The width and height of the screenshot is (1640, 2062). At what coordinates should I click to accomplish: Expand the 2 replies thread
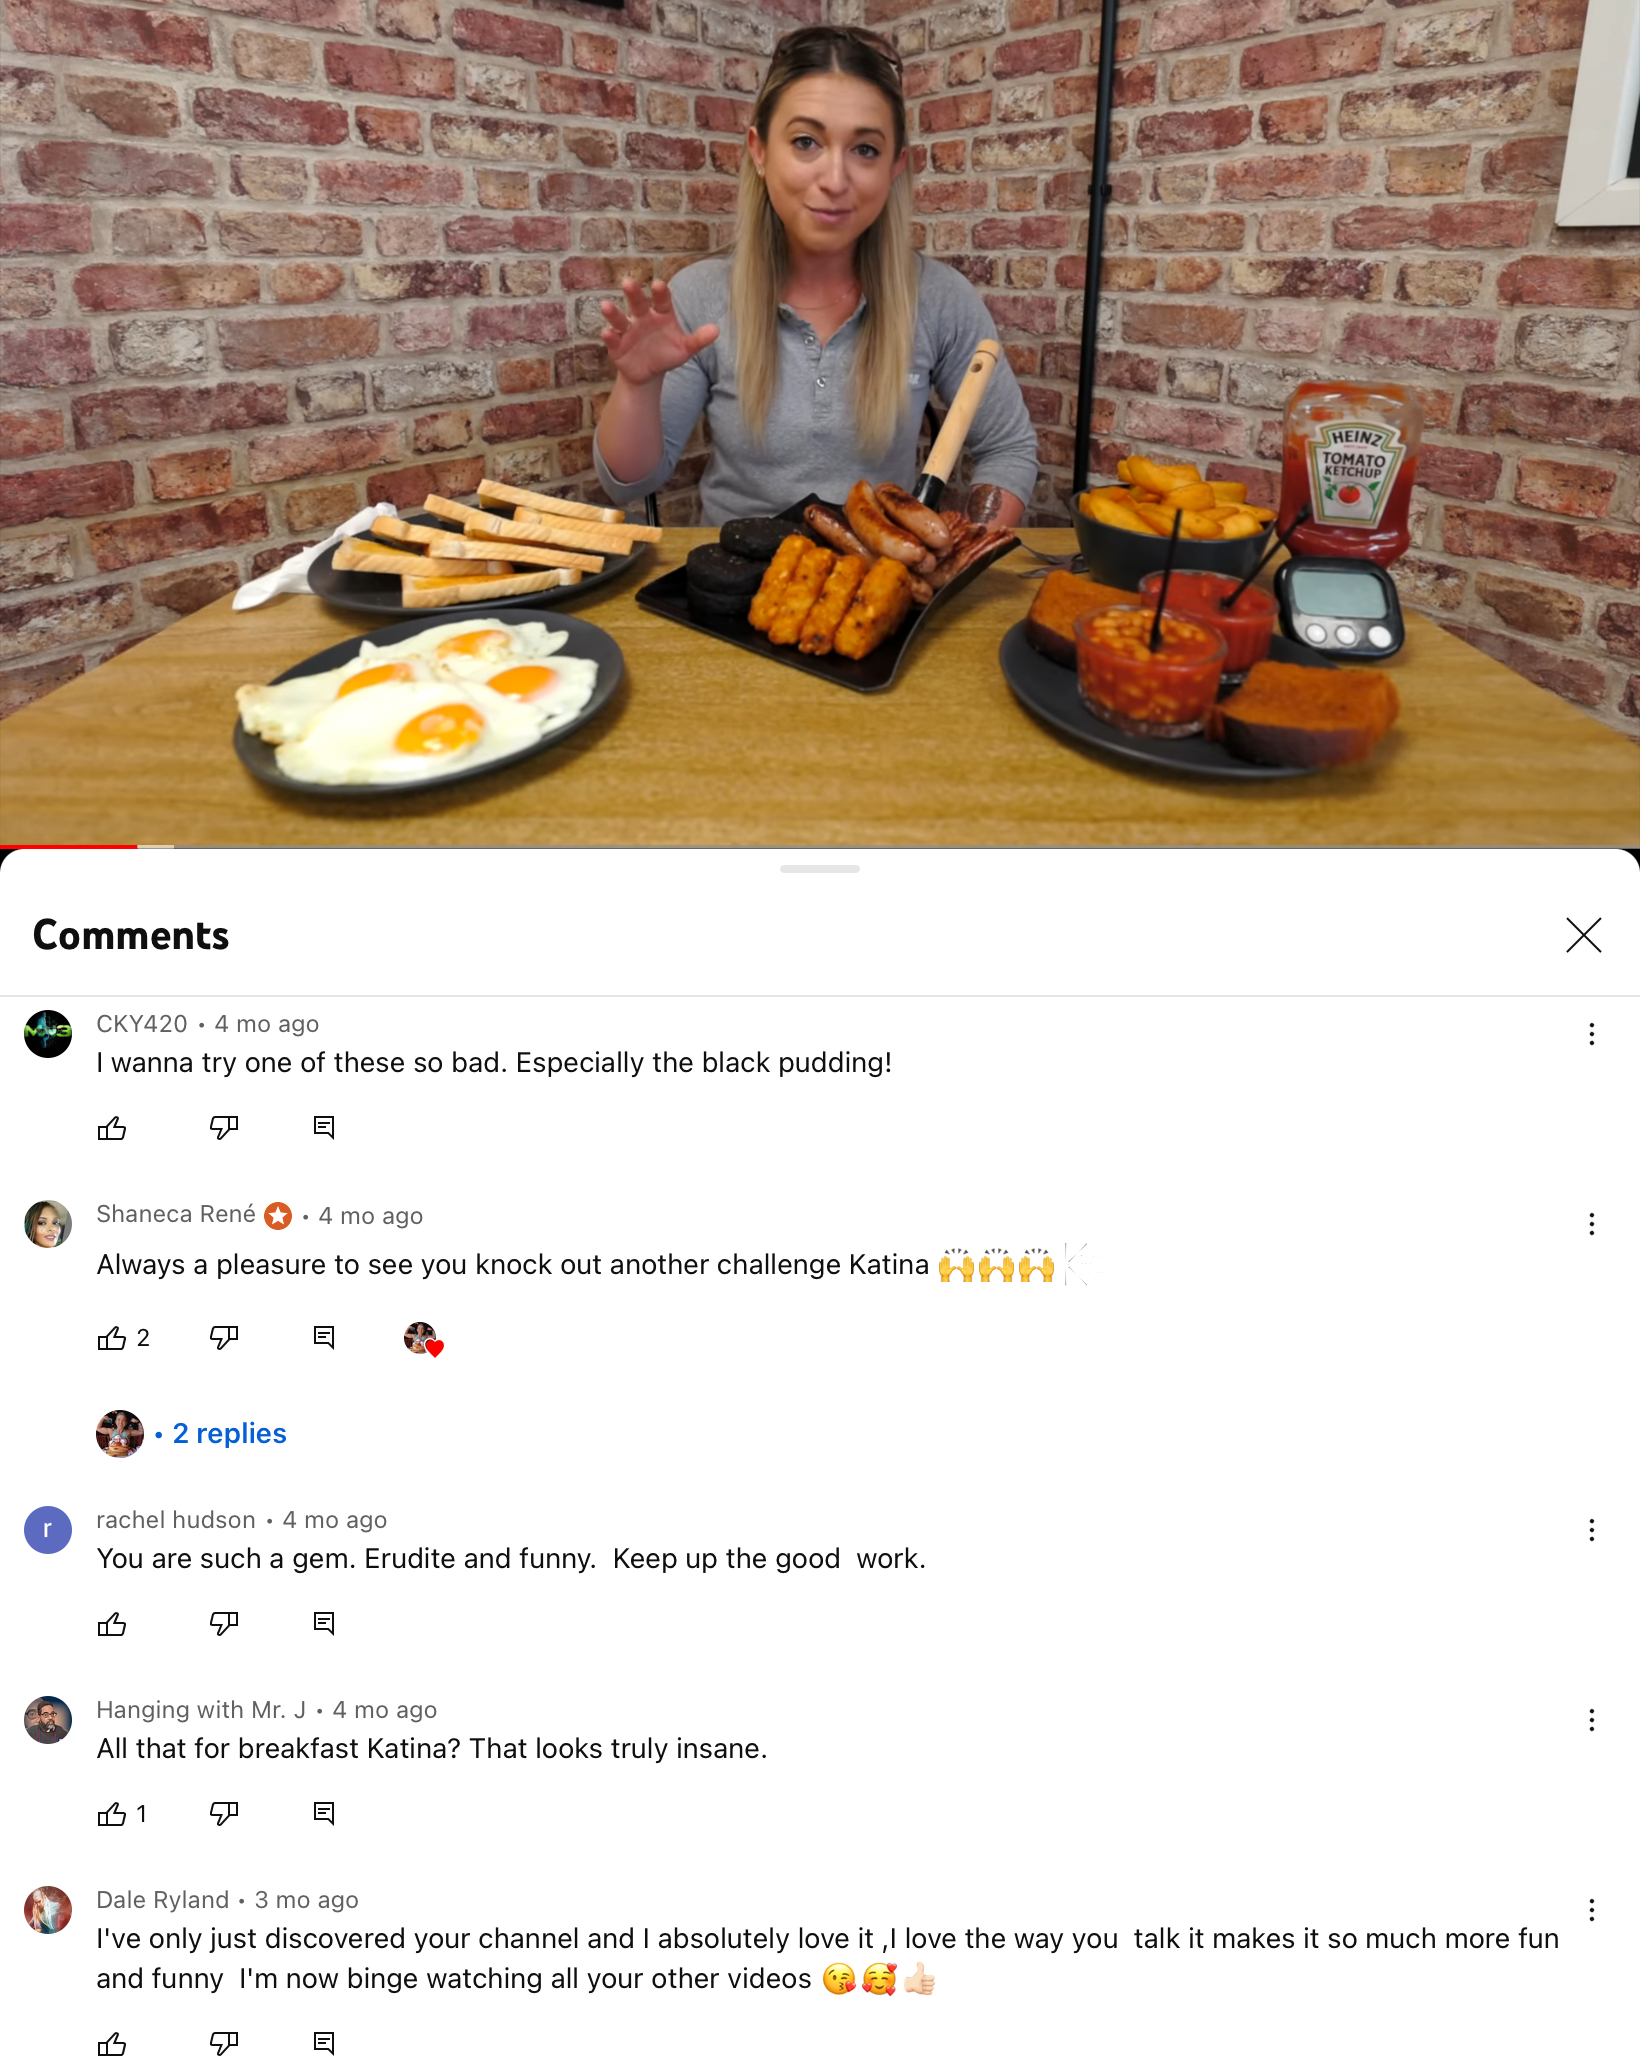click(229, 1433)
